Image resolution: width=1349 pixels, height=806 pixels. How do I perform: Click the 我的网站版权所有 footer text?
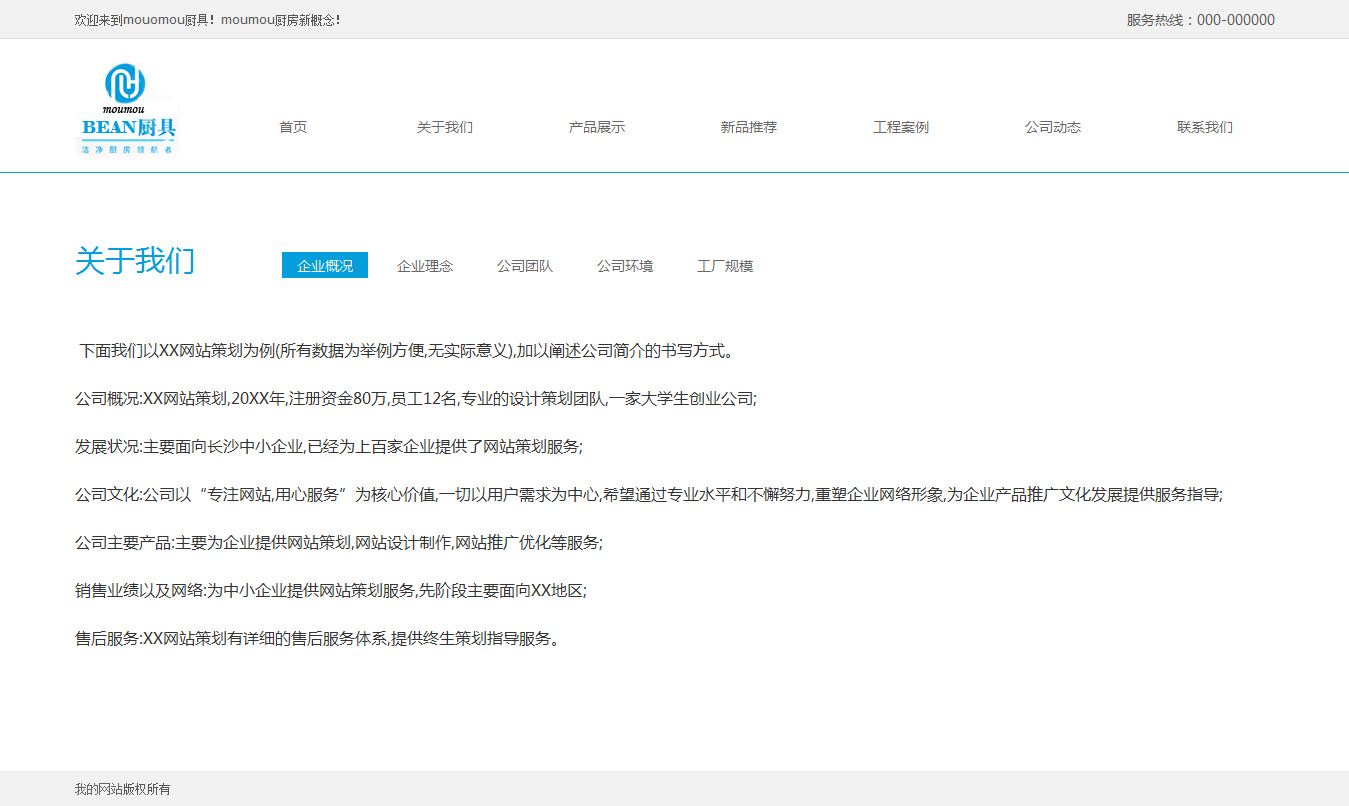pyautogui.click(x=123, y=789)
